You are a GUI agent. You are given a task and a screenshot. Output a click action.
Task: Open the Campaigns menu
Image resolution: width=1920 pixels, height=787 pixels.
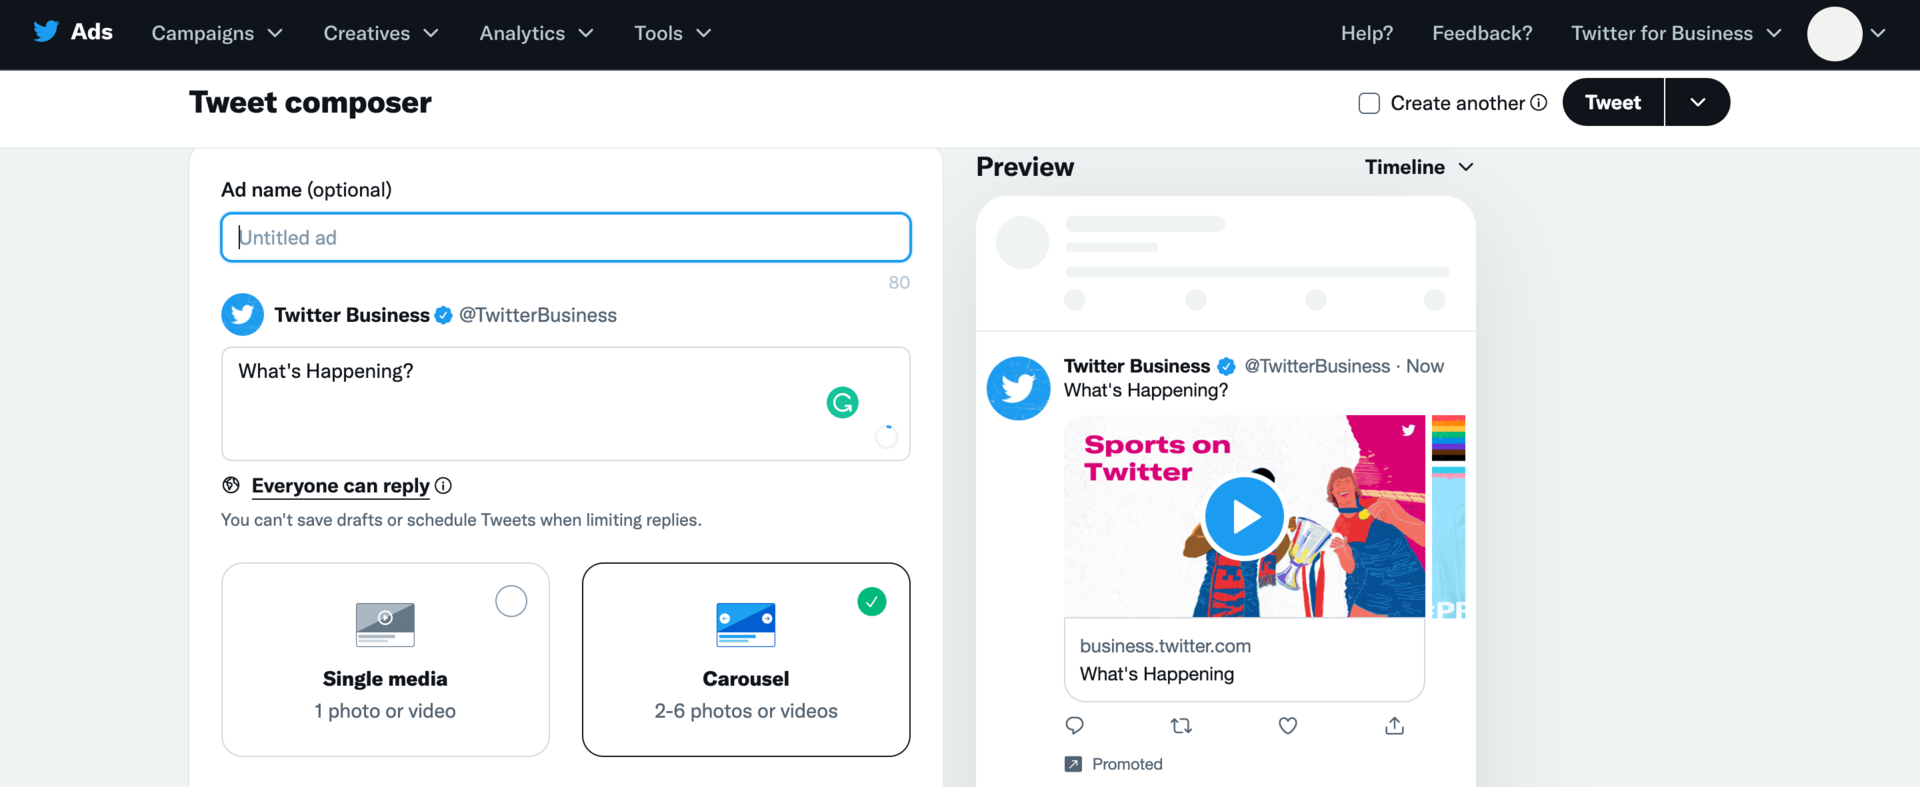tap(217, 33)
